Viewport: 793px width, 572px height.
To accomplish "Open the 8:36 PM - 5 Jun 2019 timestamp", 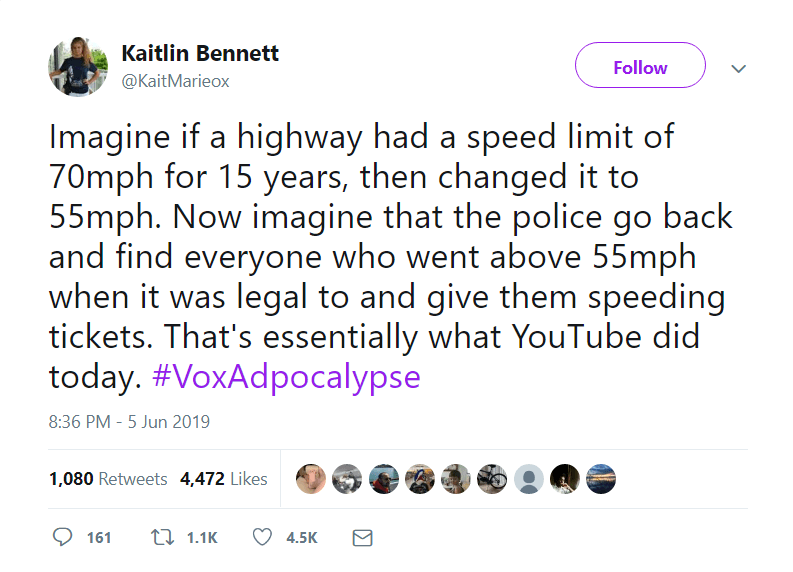I will pyautogui.click(x=129, y=421).
